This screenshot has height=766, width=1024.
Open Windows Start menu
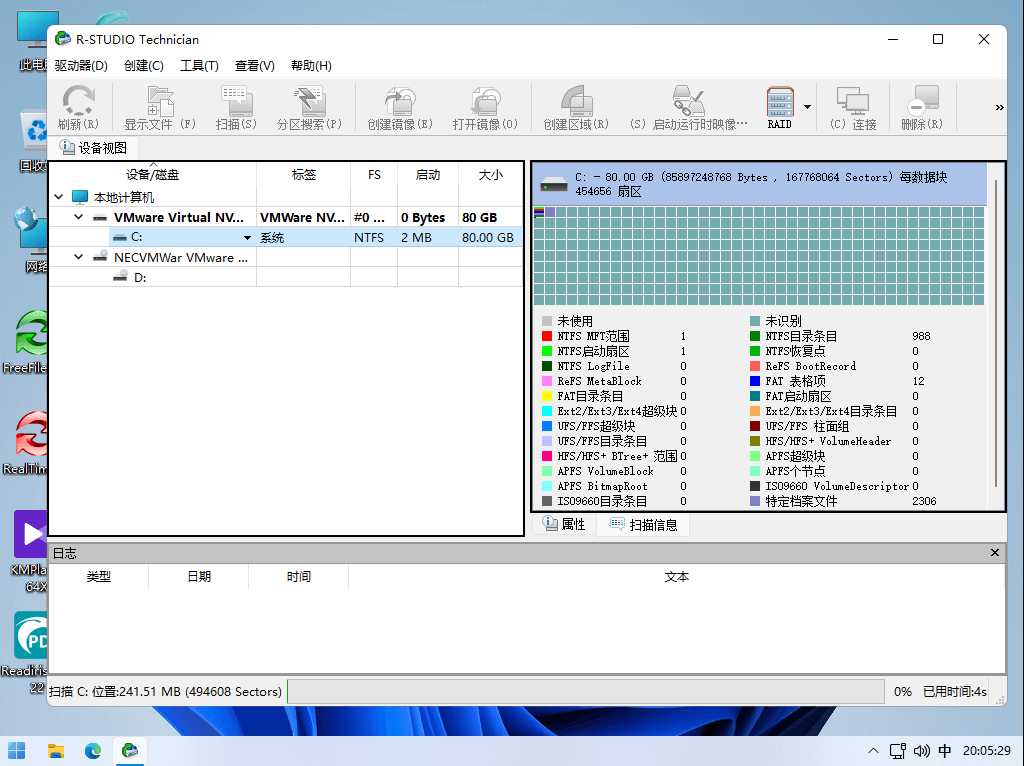(x=16, y=751)
